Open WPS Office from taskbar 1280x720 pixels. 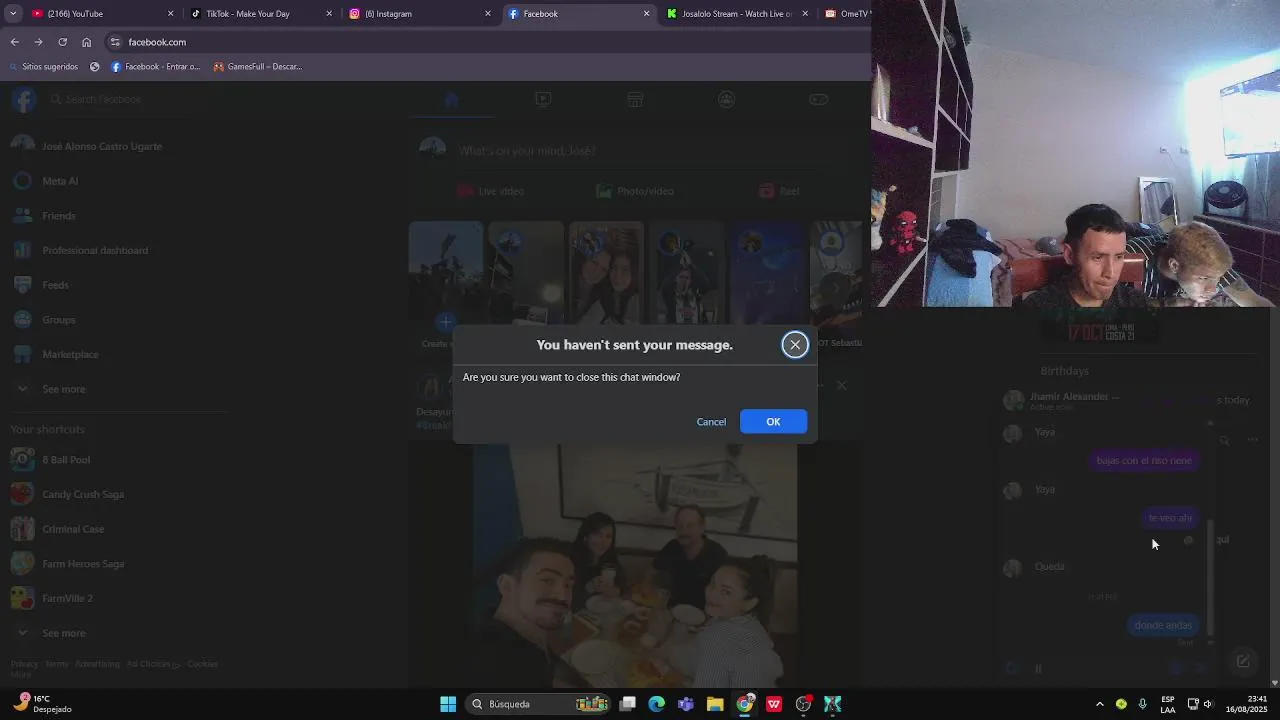pos(774,704)
